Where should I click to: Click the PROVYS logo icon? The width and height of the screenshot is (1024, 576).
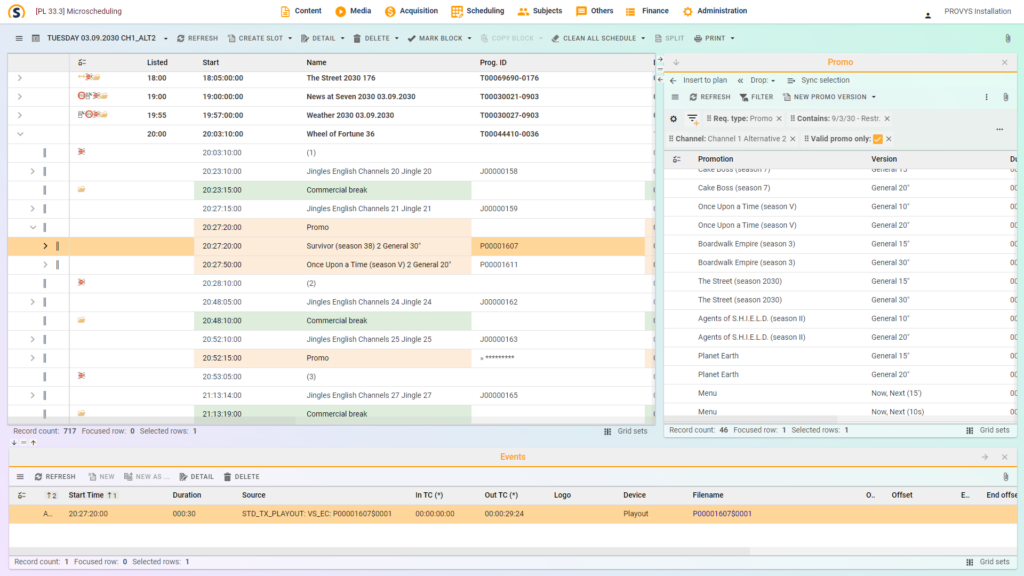click(x=16, y=11)
